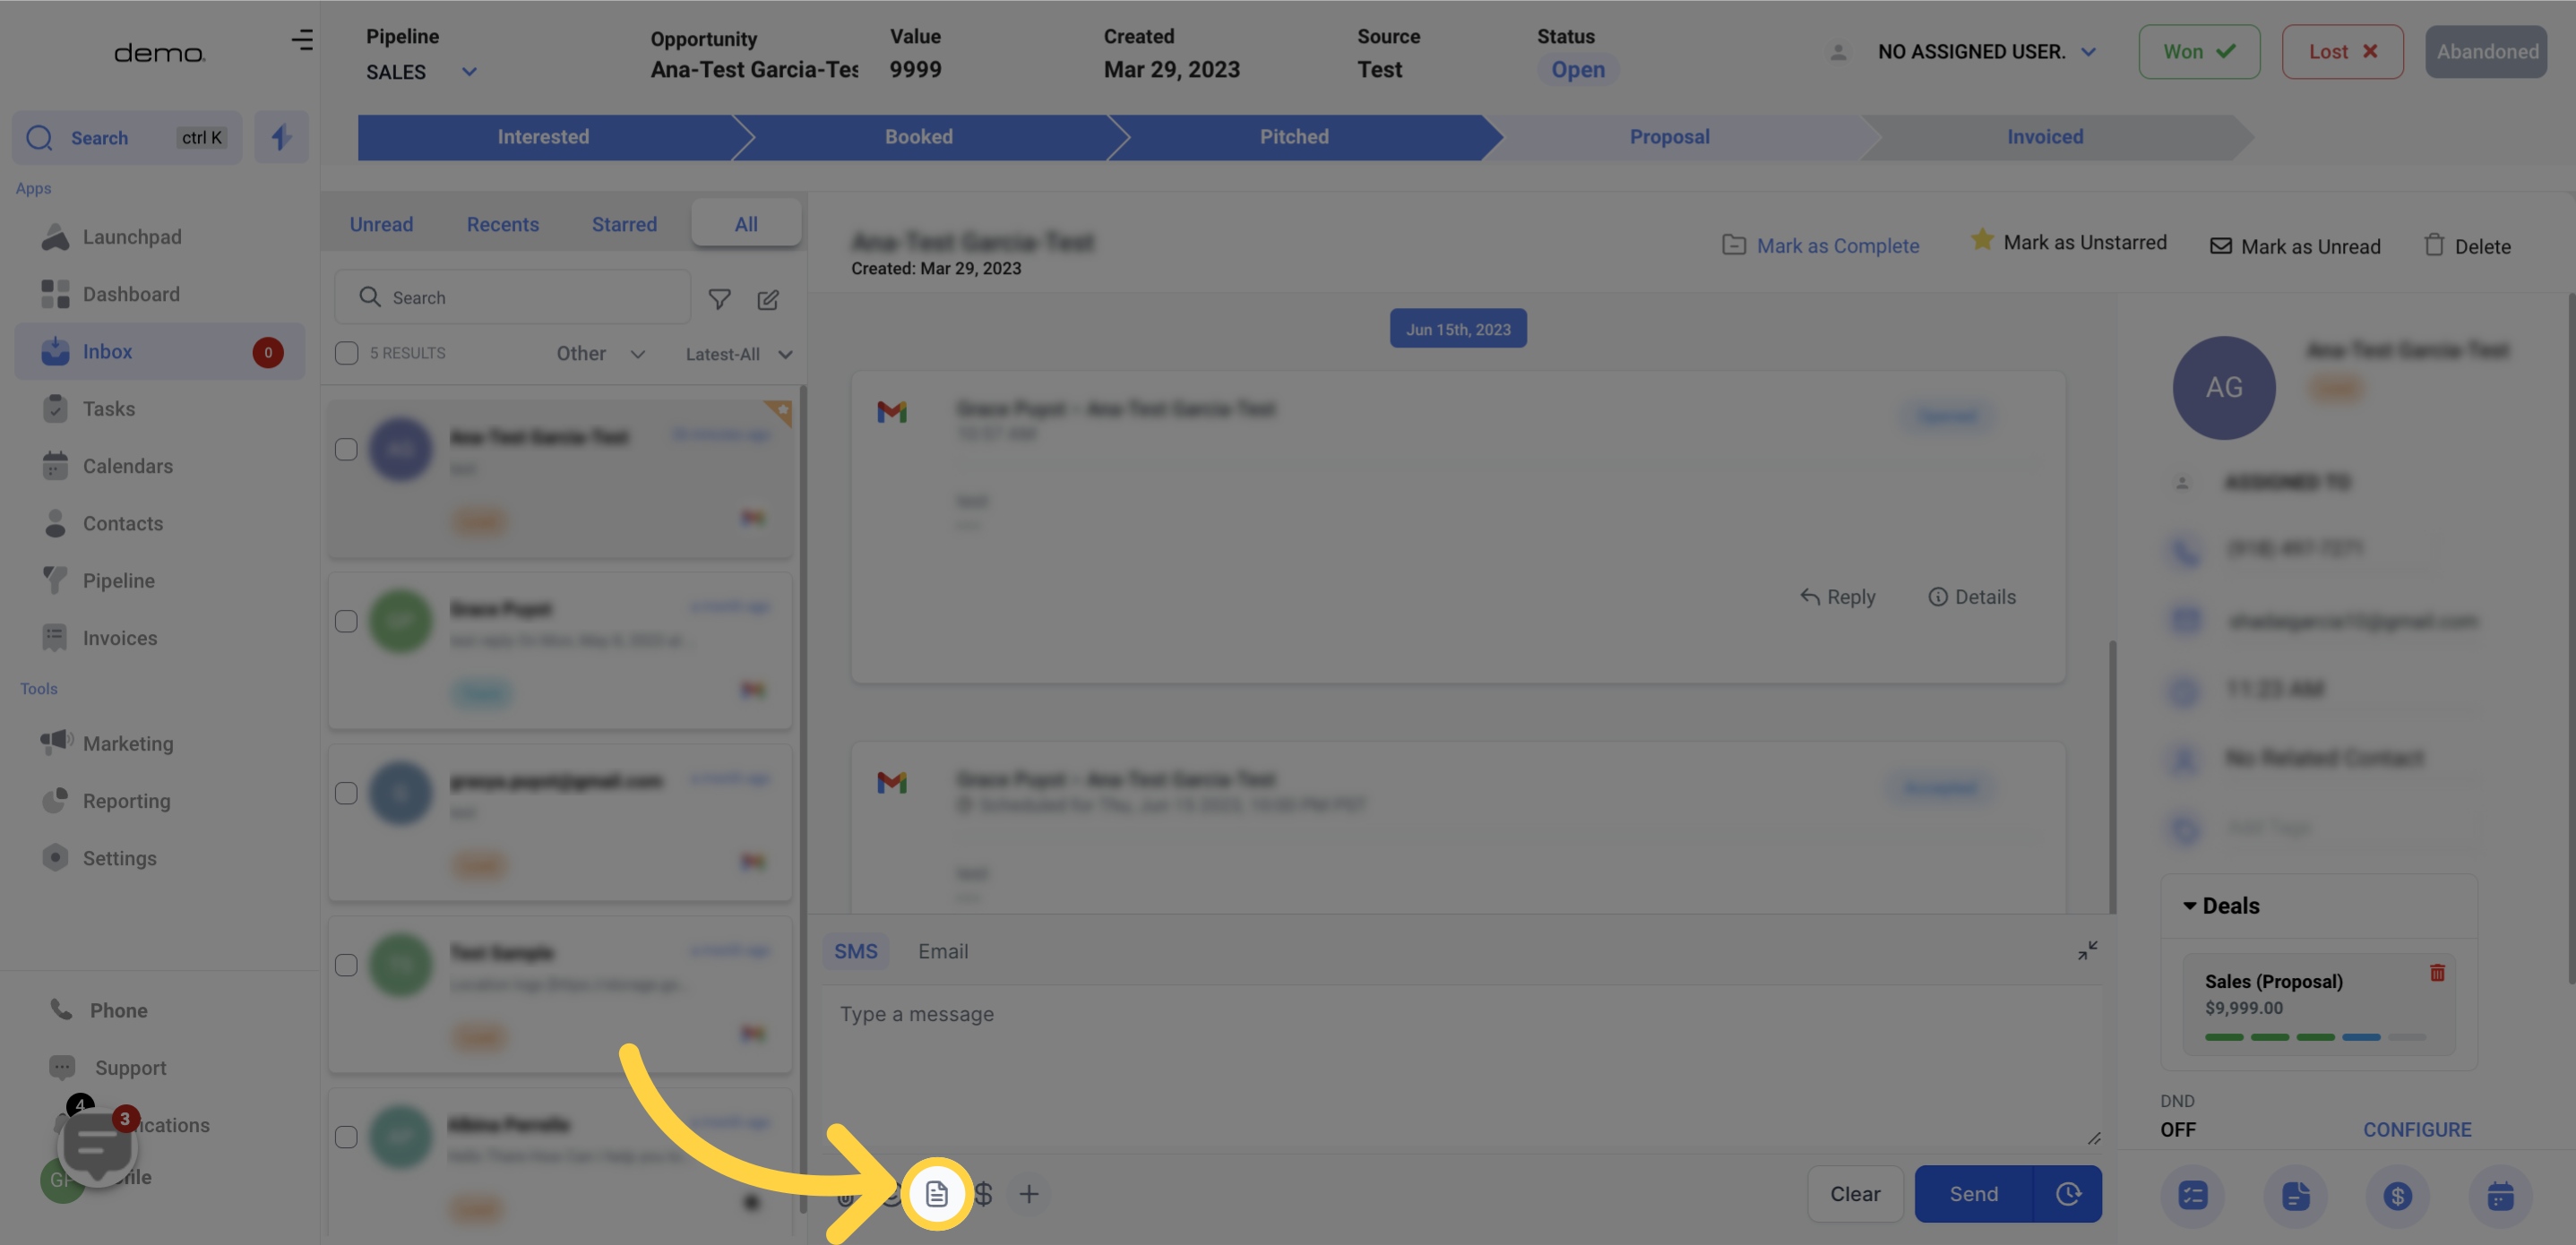The image size is (2576, 1245).
Task: Collapse the message composer arrows icon
Action: tap(2087, 950)
